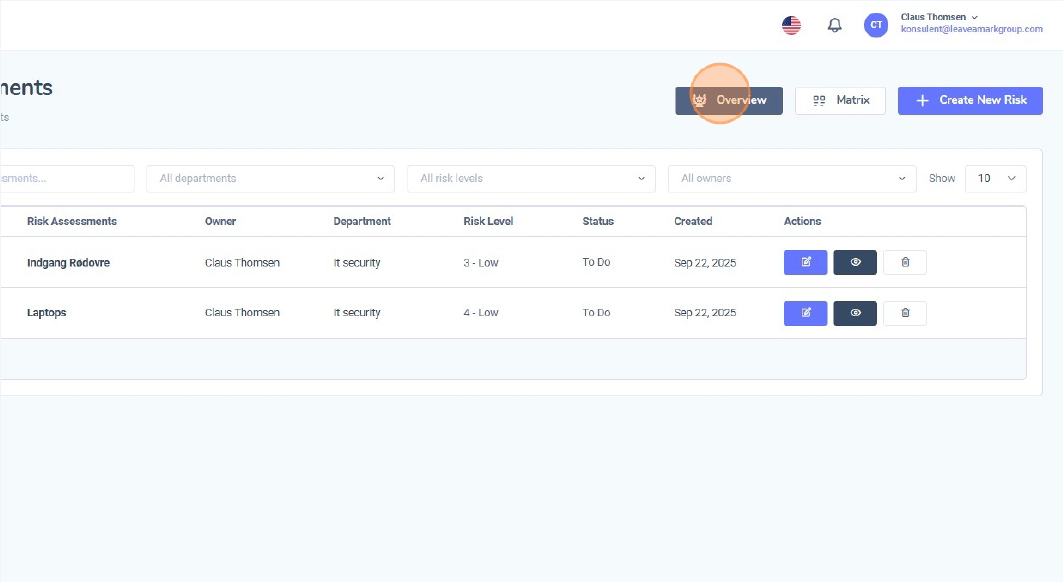Toggle visibility of the Laptops risk assessment
Viewport: 1063px width, 582px height.
(x=855, y=312)
